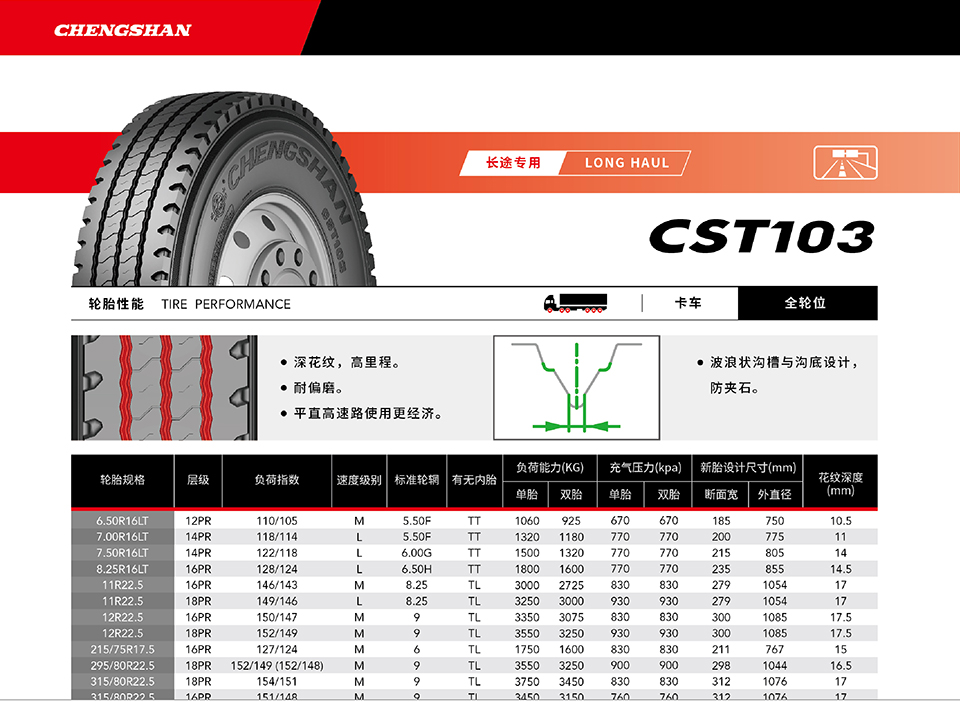Select the LONG HAUL label
This screenshot has width=960, height=702.
[627, 163]
